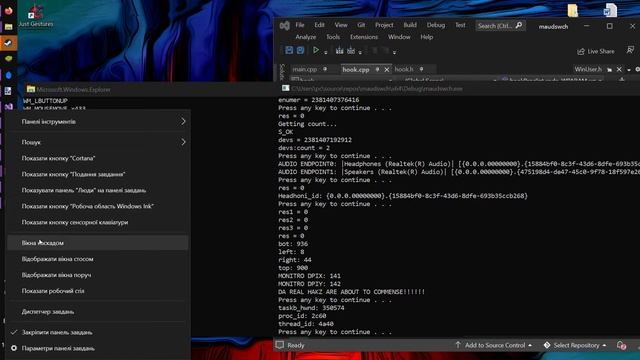Open the Select Repository dropdown
The image size is (640, 360).
click(x=575, y=345)
